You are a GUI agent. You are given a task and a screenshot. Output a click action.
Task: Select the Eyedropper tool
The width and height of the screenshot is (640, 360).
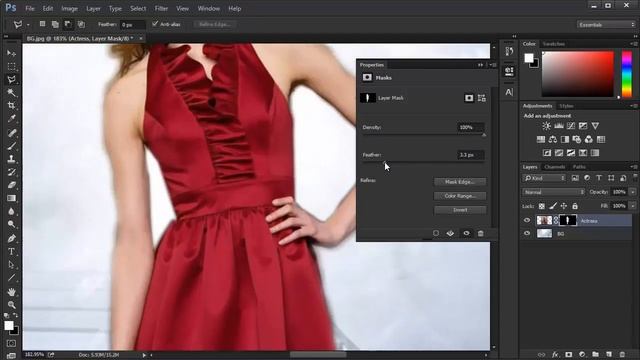(x=11, y=119)
